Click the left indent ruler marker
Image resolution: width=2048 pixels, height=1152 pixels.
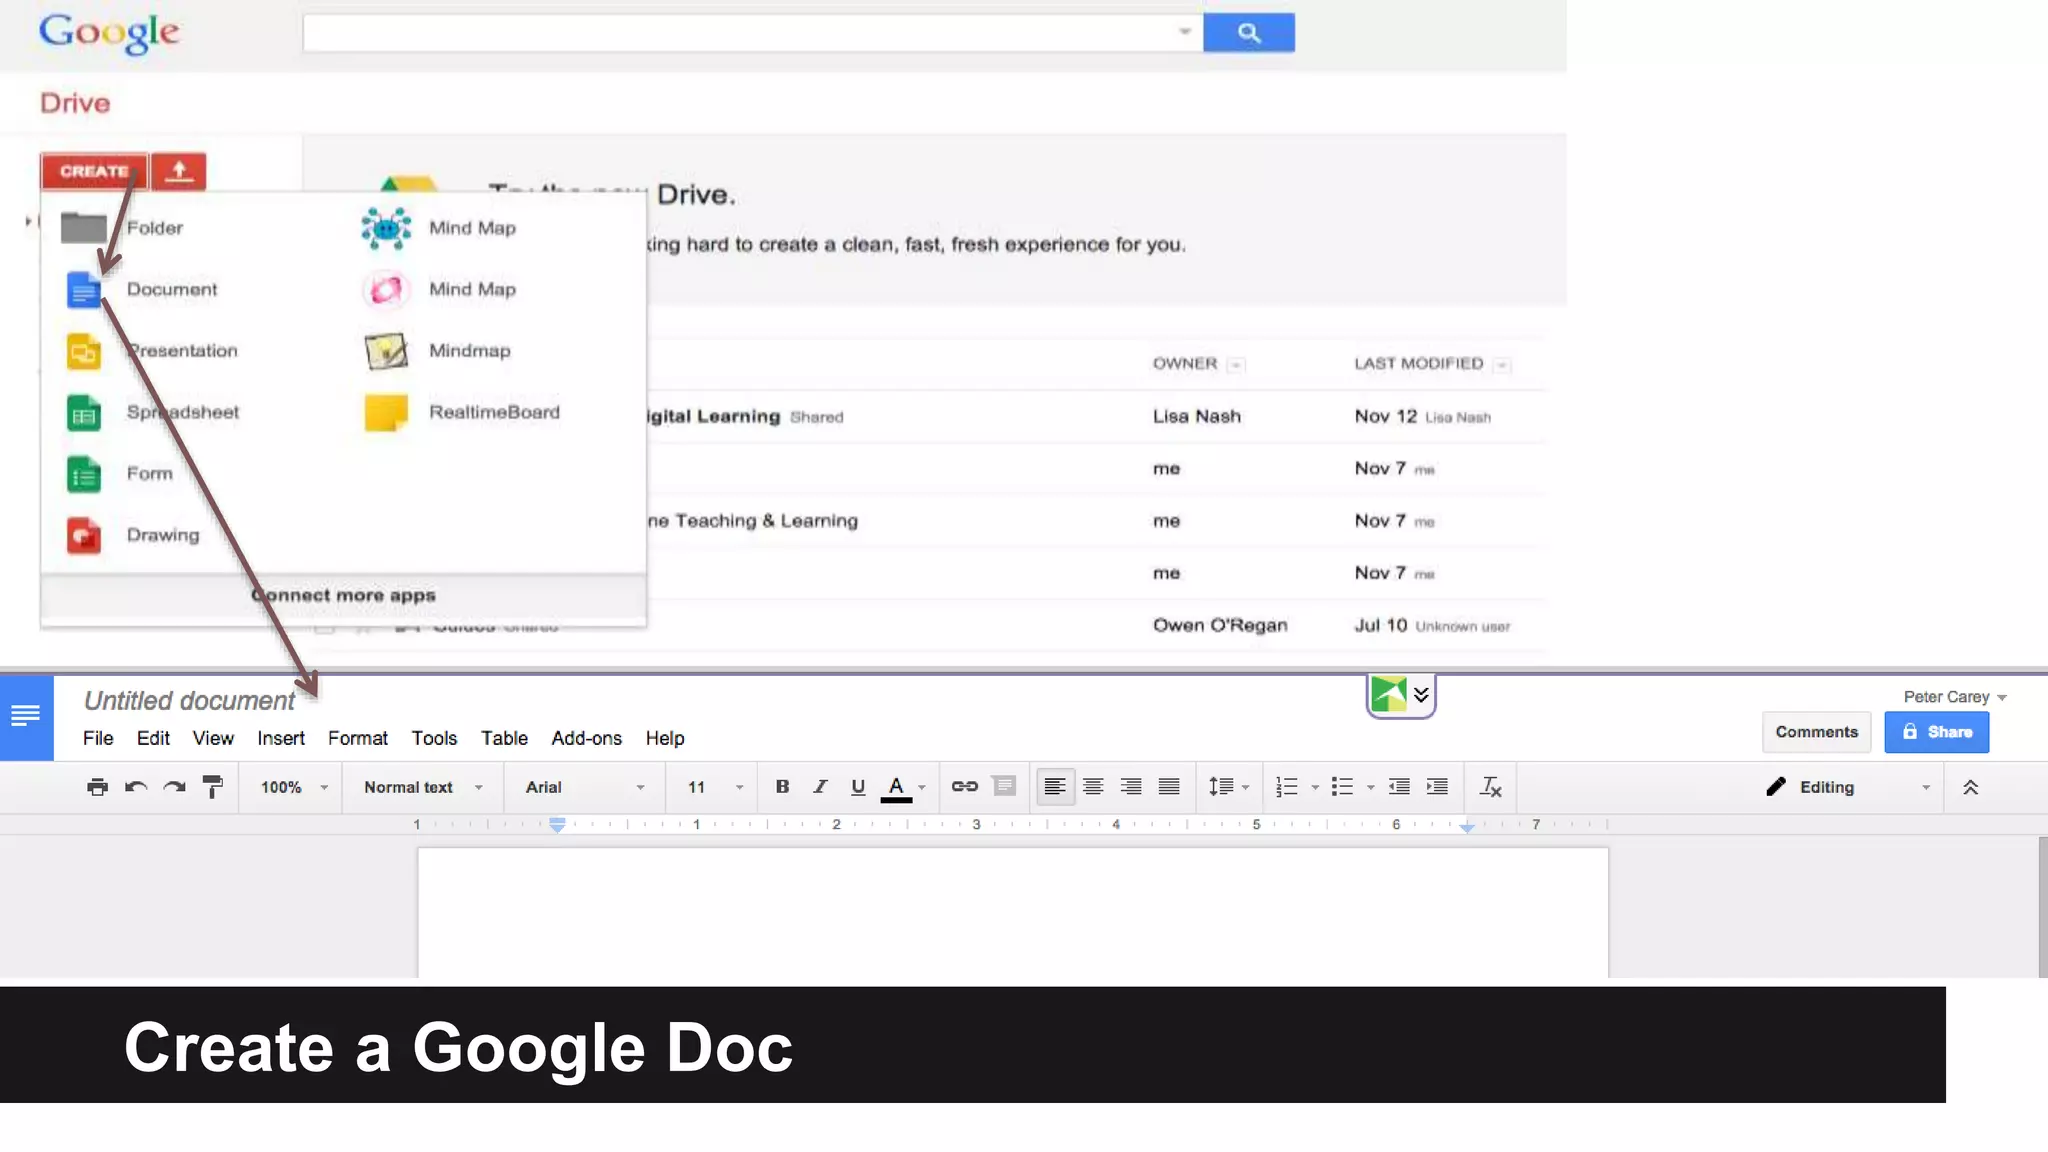coord(557,825)
